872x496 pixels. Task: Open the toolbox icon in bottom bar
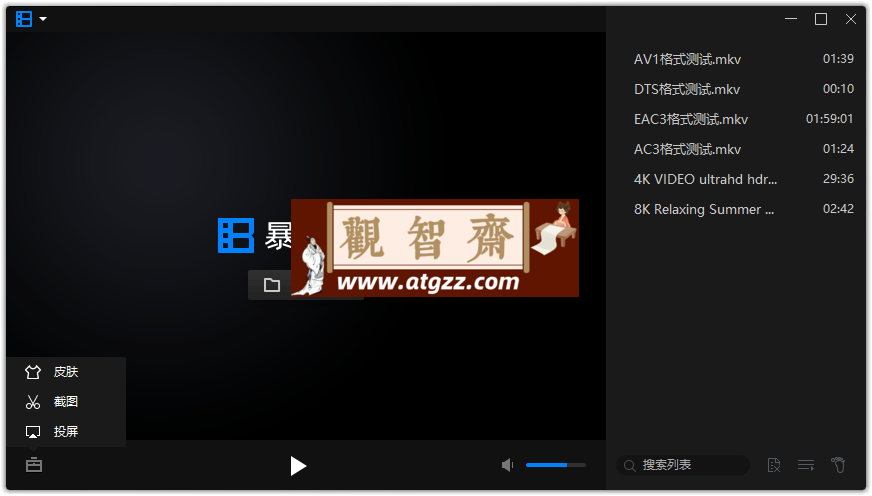click(x=34, y=464)
